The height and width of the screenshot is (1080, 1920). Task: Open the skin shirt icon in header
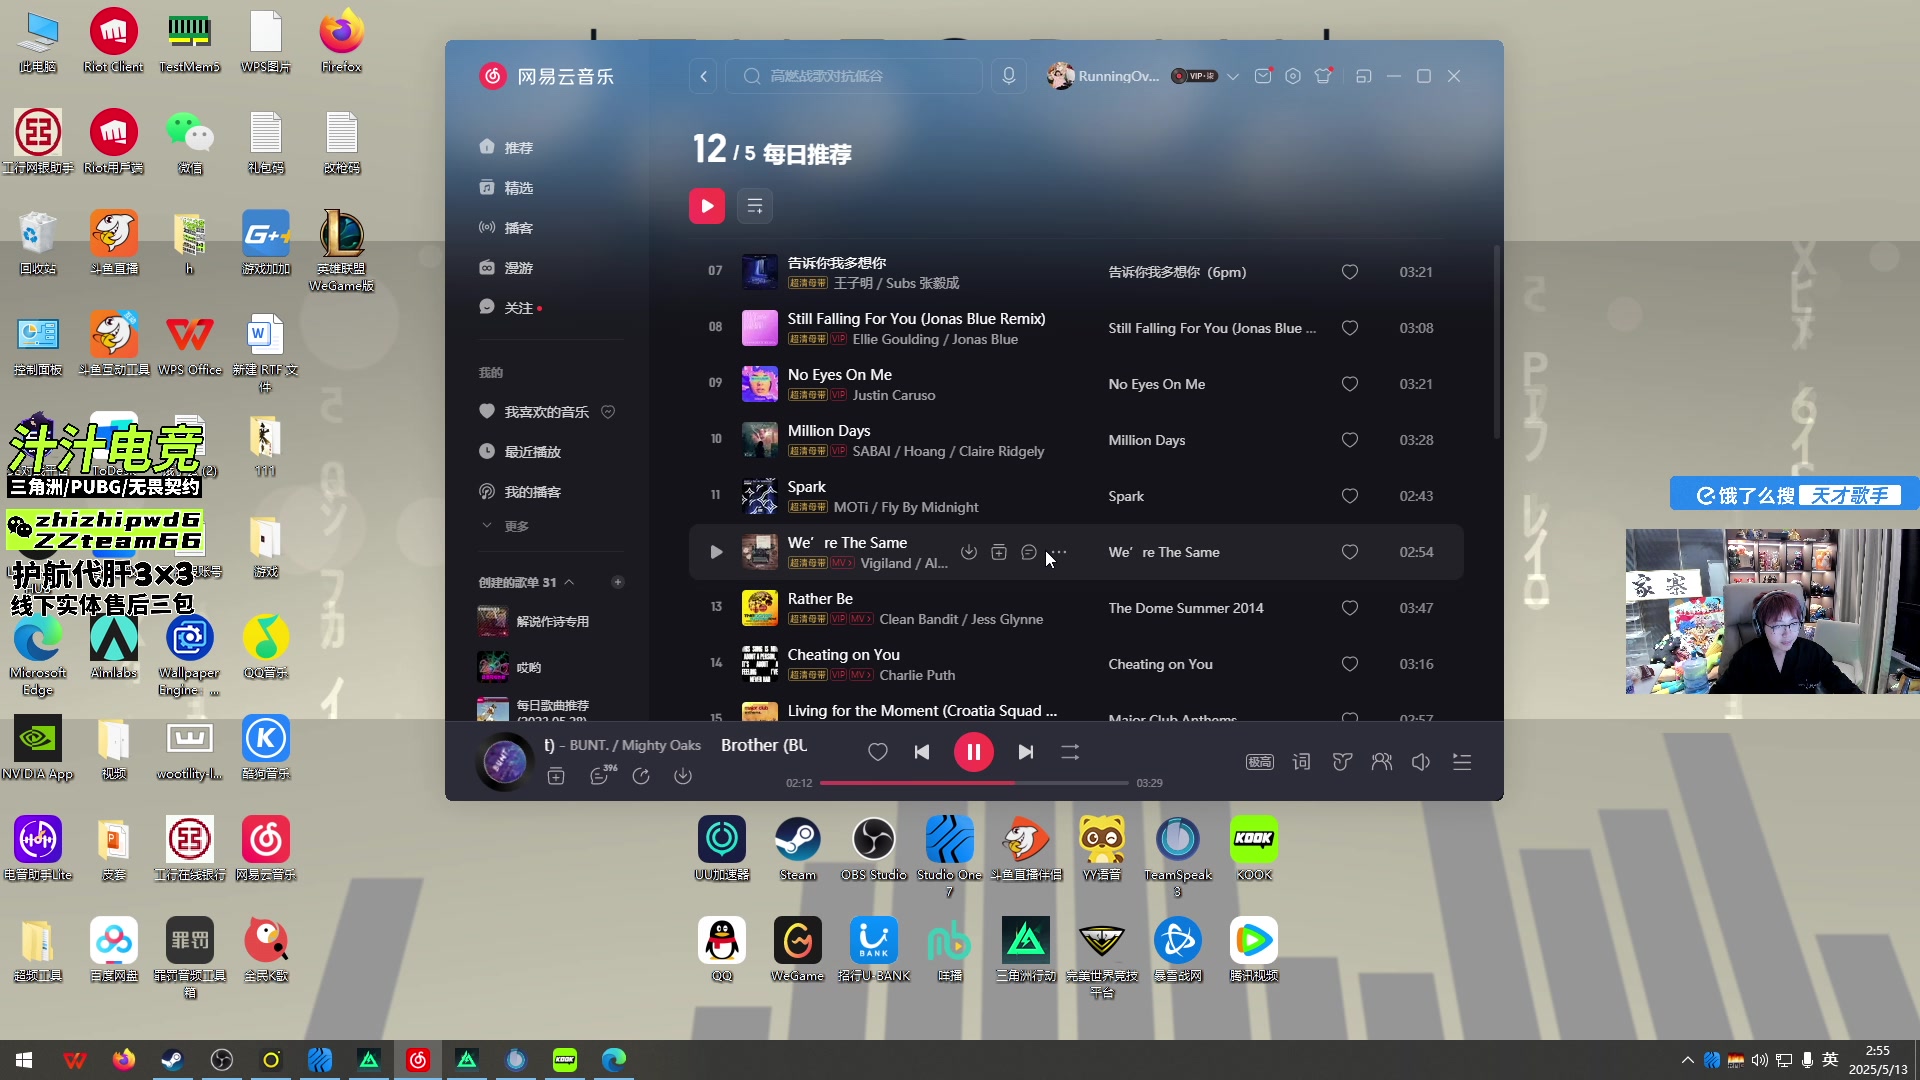pyautogui.click(x=1323, y=76)
